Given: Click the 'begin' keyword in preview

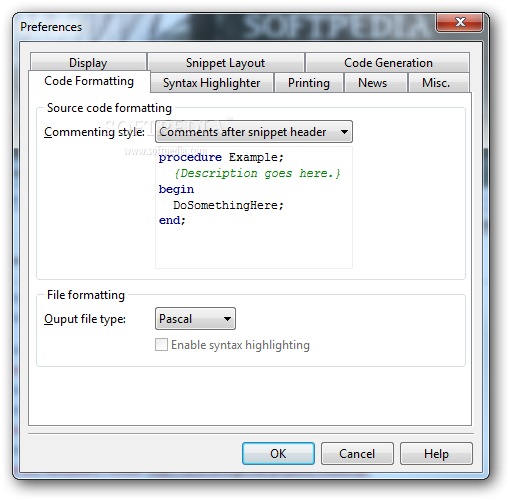Looking at the screenshot, I should [176, 189].
